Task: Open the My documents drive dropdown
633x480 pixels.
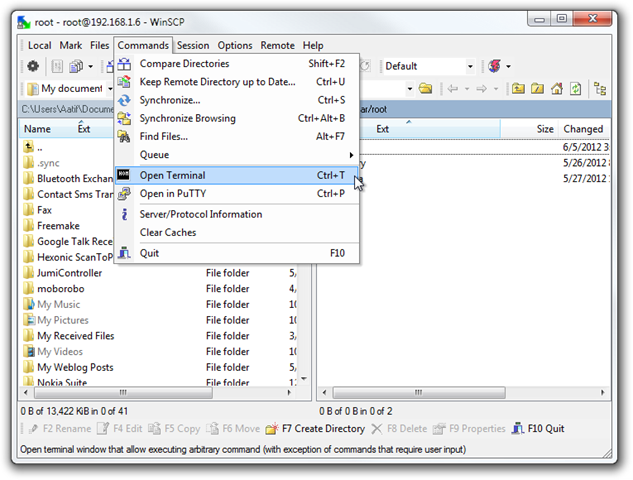Action: pyautogui.click(x=110, y=88)
